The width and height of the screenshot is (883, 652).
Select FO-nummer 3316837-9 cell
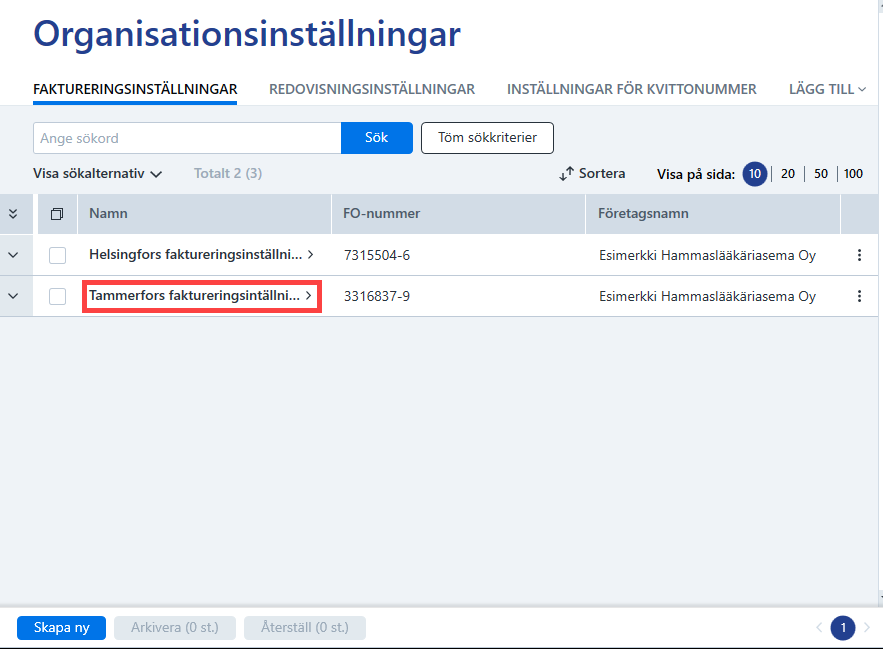pyautogui.click(x=377, y=296)
